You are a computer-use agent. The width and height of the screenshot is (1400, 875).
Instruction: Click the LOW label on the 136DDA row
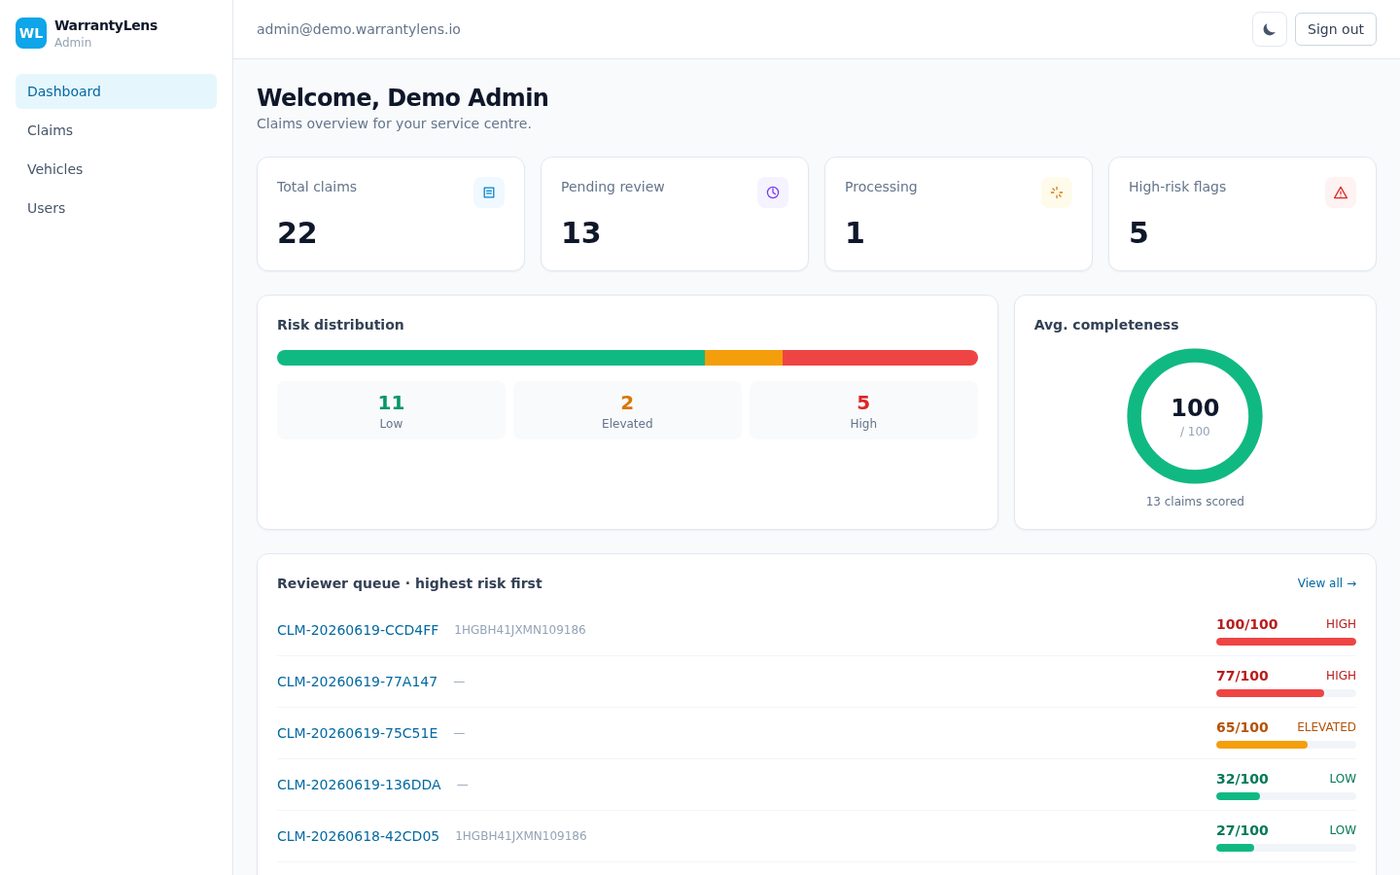1343,779
